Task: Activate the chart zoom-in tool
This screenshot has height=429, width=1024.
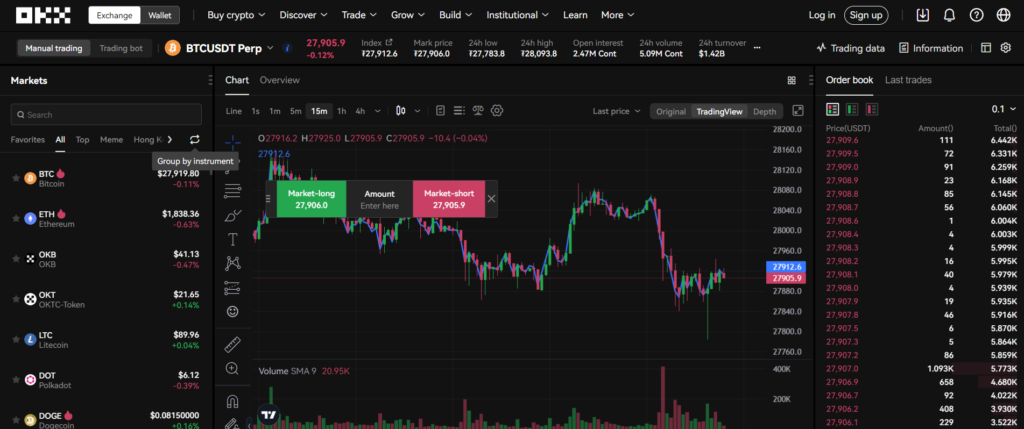Action: point(232,368)
